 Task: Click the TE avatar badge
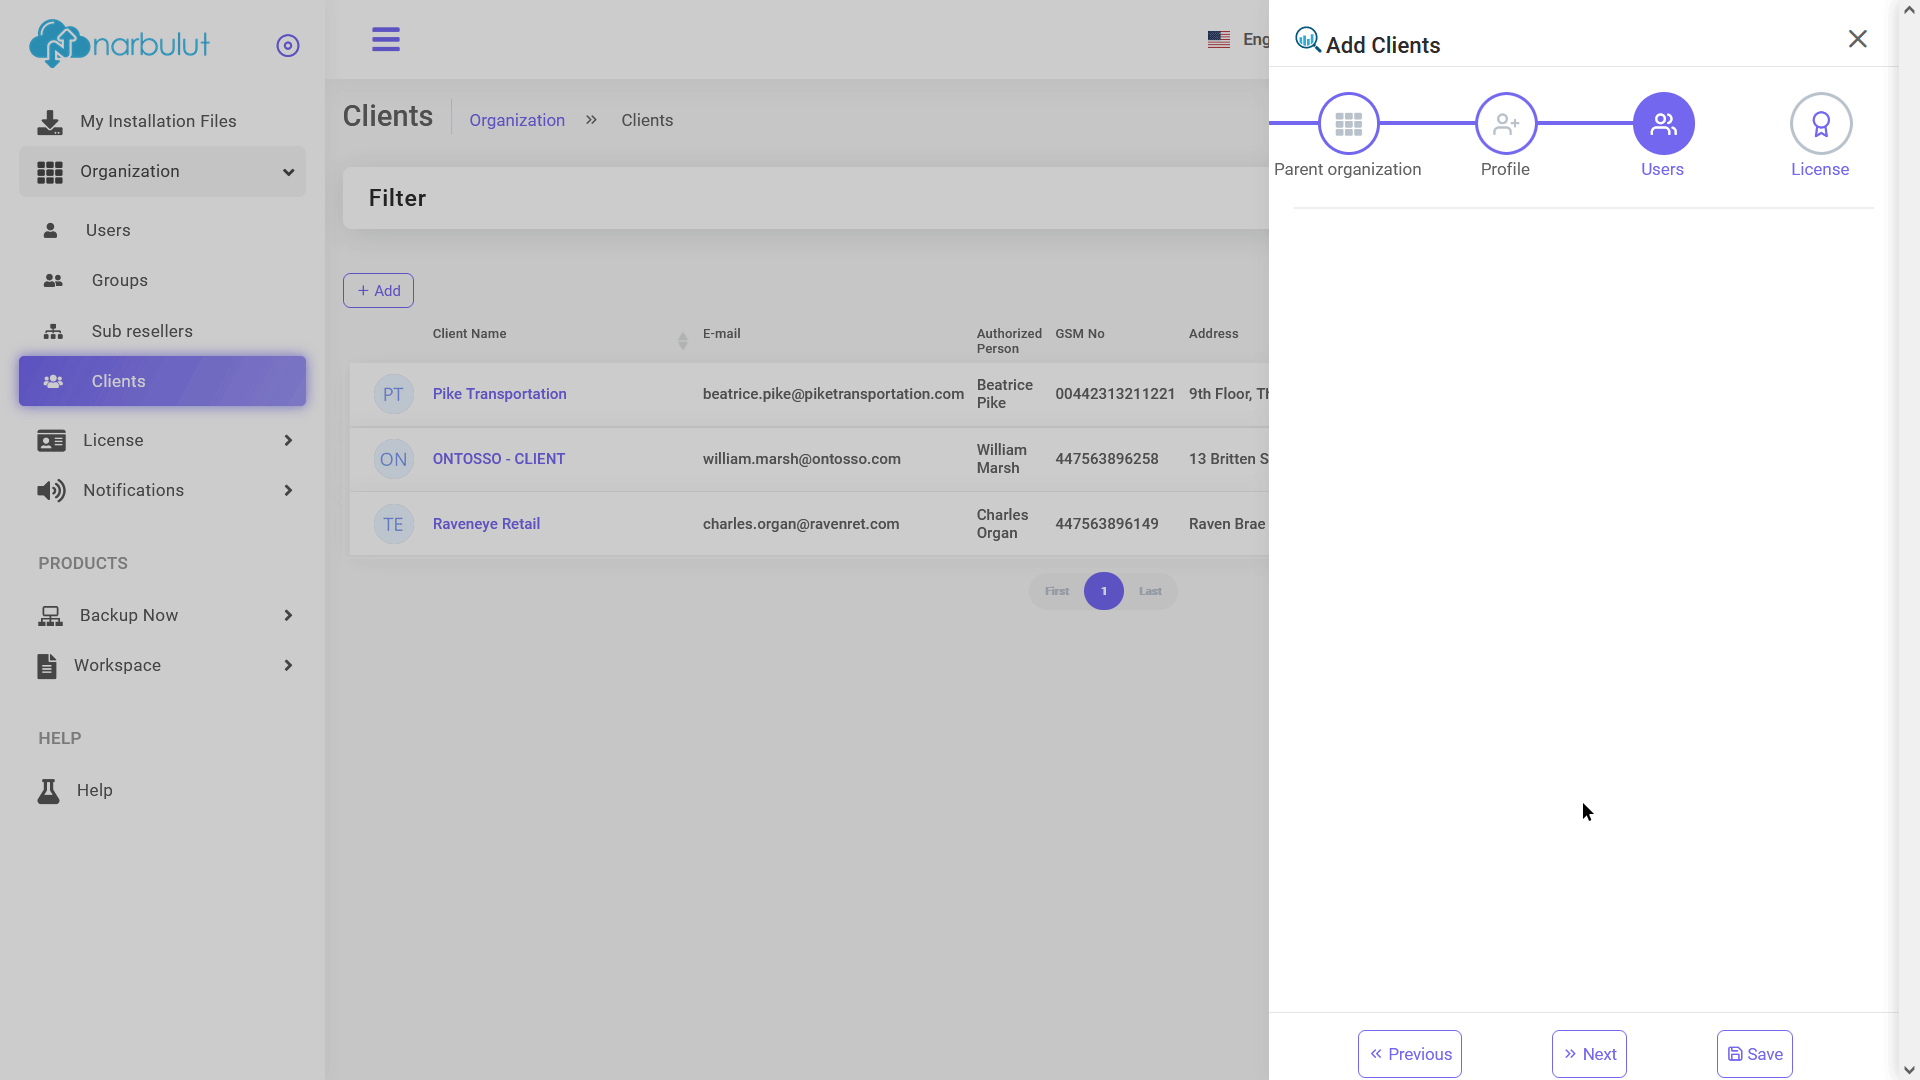(393, 524)
